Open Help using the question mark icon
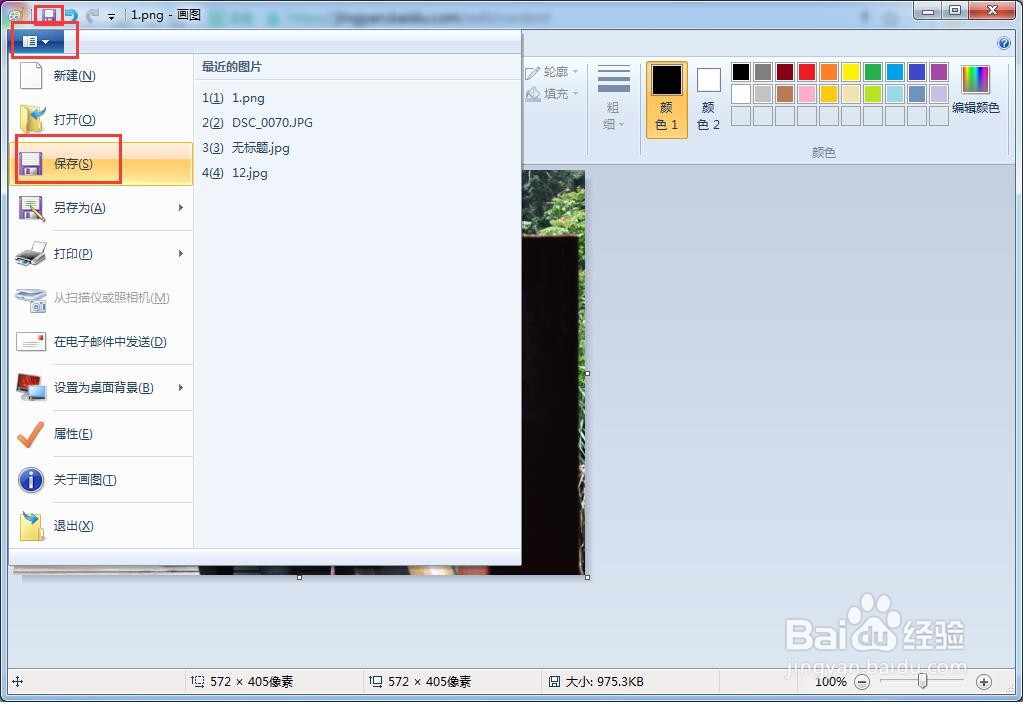This screenshot has height=702, width=1023. tap(1002, 43)
